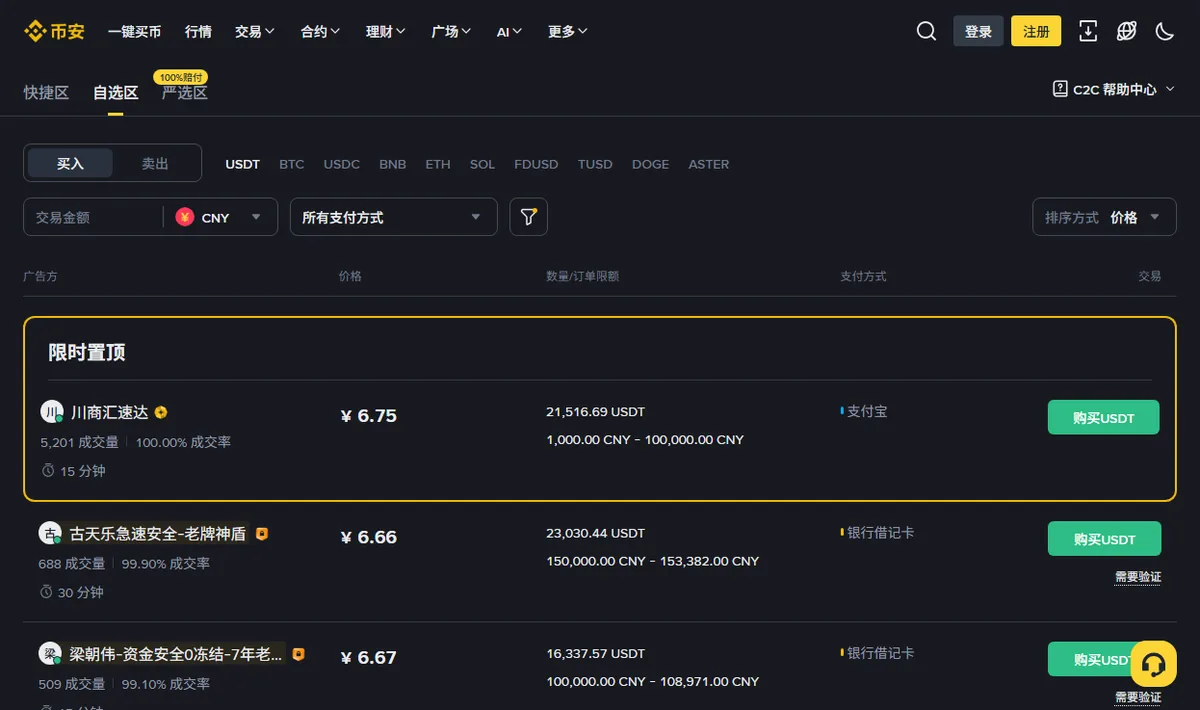Image resolution: width=1200 pixels, height=710 pixels.
Task: Switch to 快捷区 tab
Action: click(x=46, y=93)
